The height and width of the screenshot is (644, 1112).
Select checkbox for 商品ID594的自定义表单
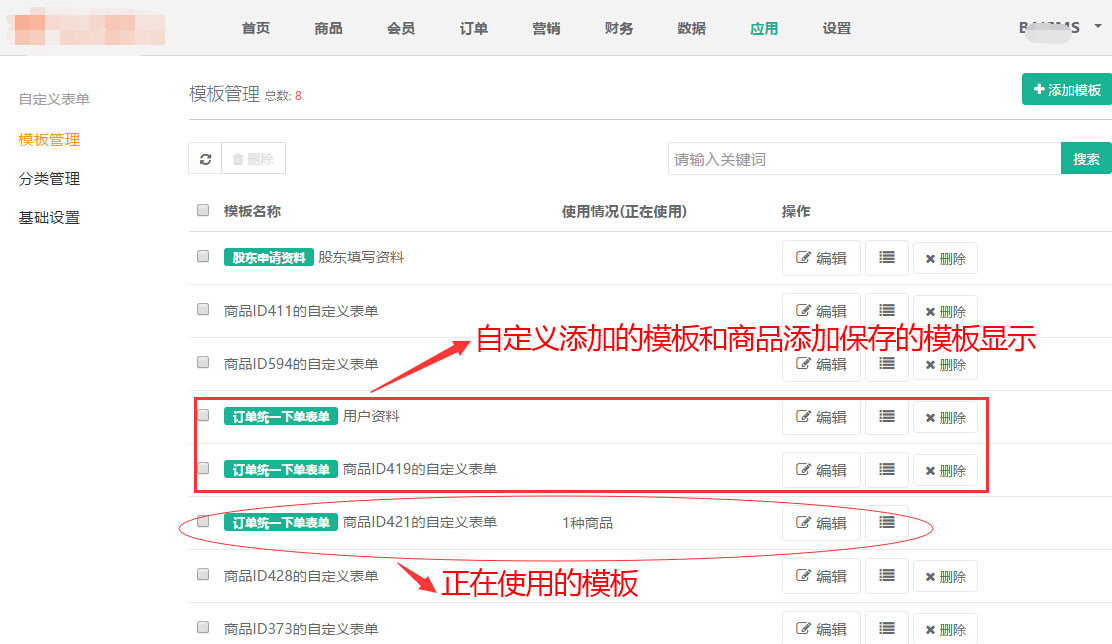203,362
